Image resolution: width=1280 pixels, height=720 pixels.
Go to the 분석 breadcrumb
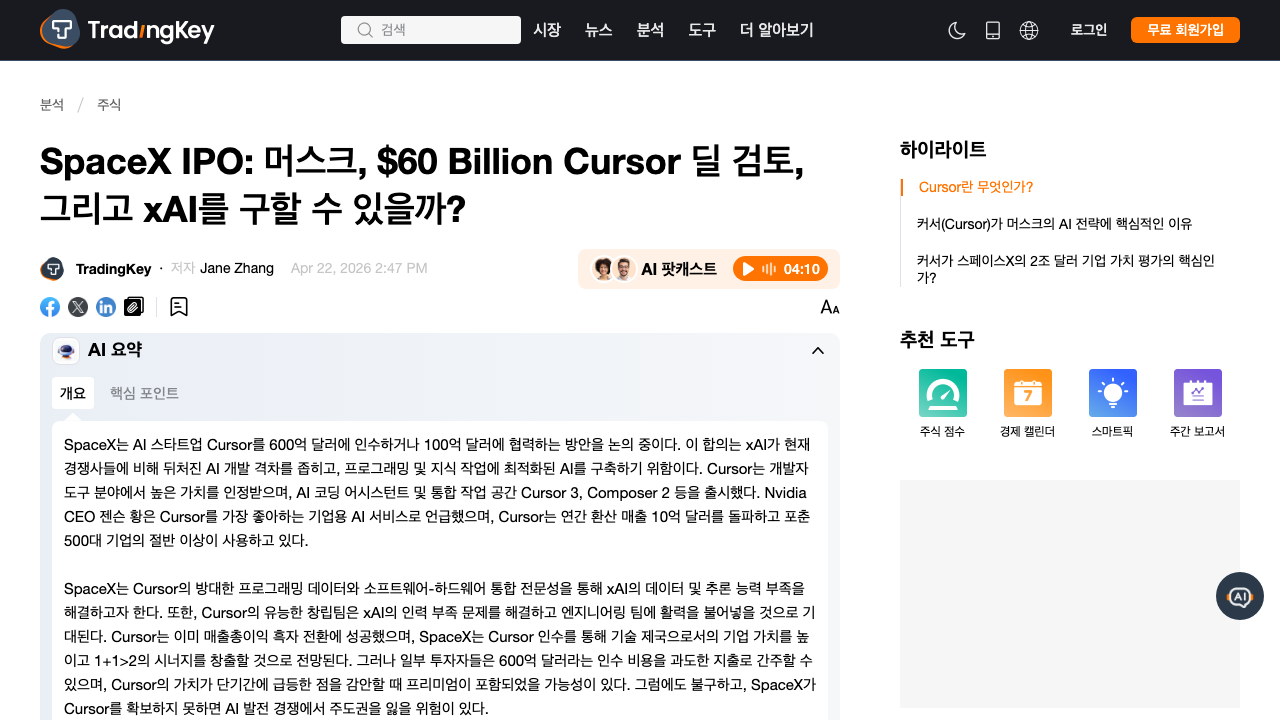(52, 105)
